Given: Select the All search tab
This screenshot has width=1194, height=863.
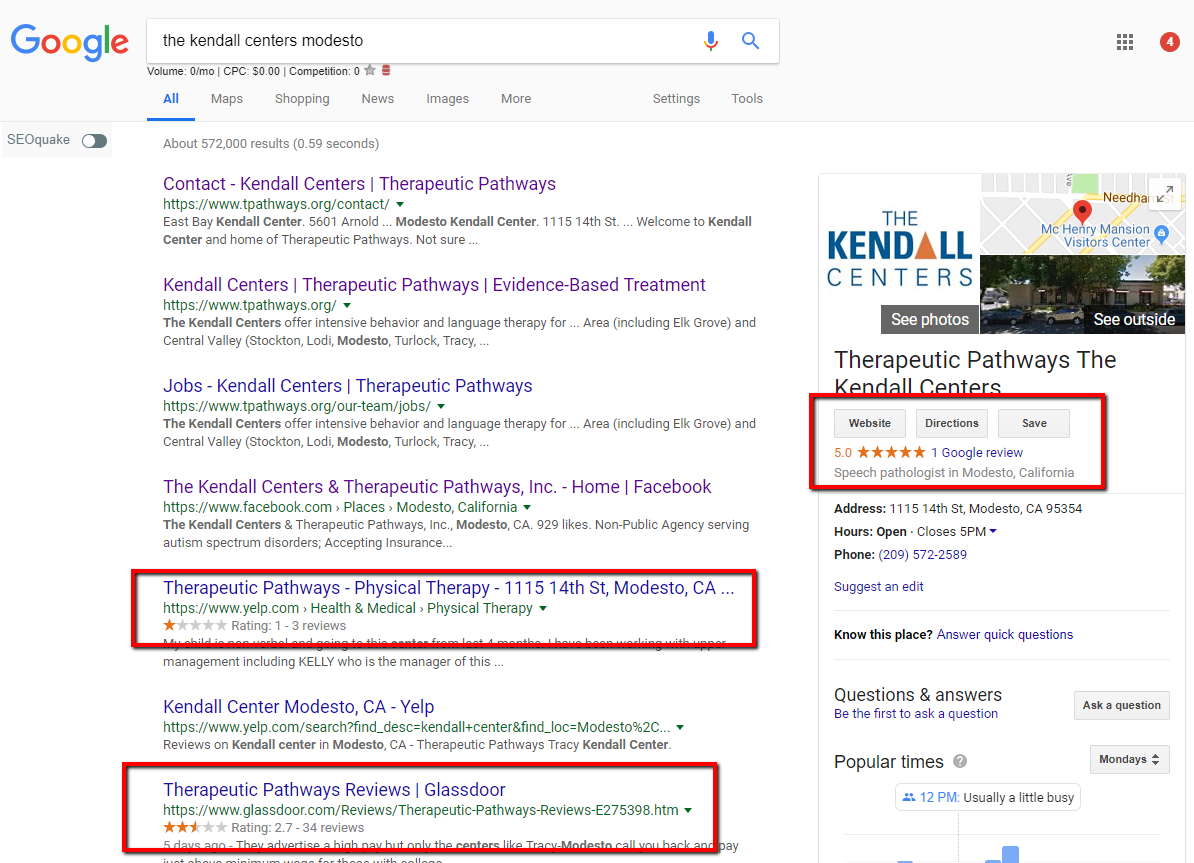Looking at the screenshot, I should coord(171,99).
